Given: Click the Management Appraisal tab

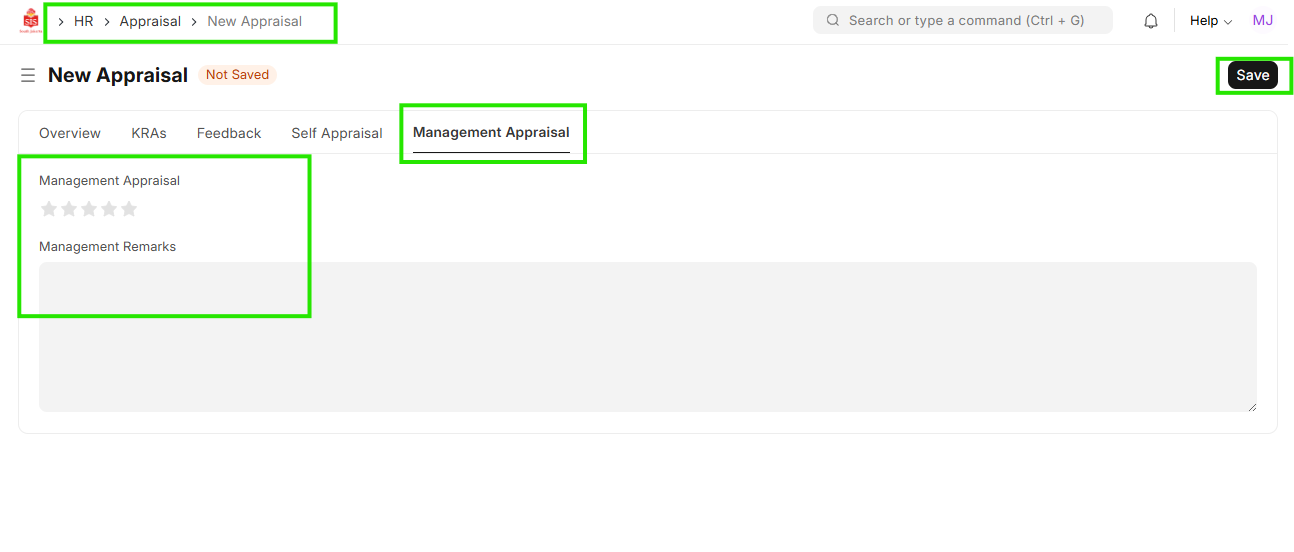Looking at the screenshot, I should coord(491,132).
